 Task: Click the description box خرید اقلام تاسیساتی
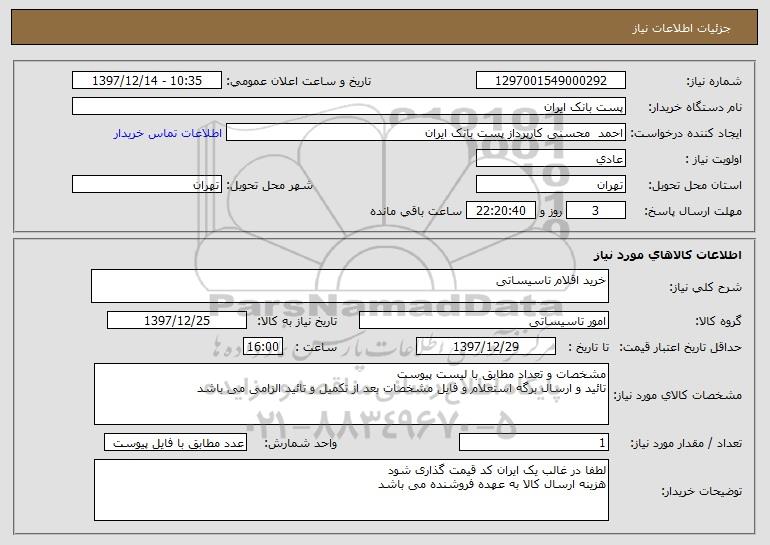click(x=350, y=286)
